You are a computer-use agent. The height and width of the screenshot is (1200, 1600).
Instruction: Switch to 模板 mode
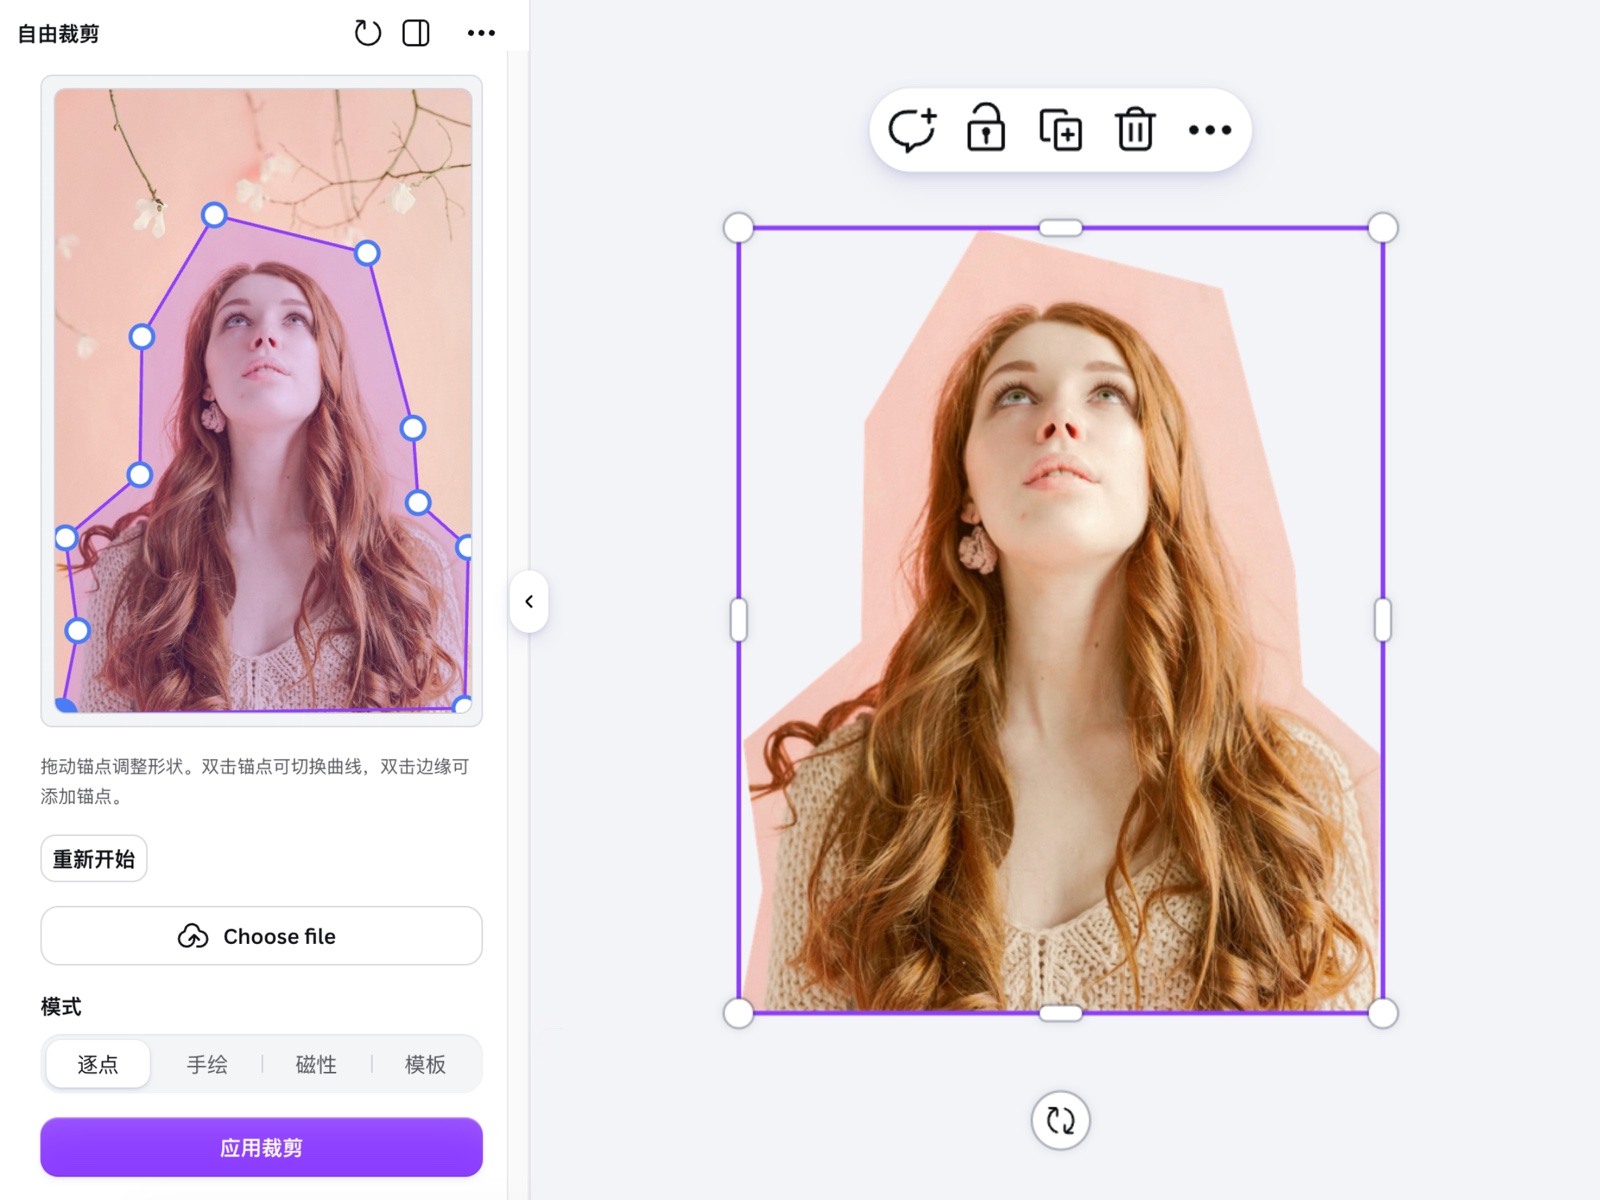425,1064
